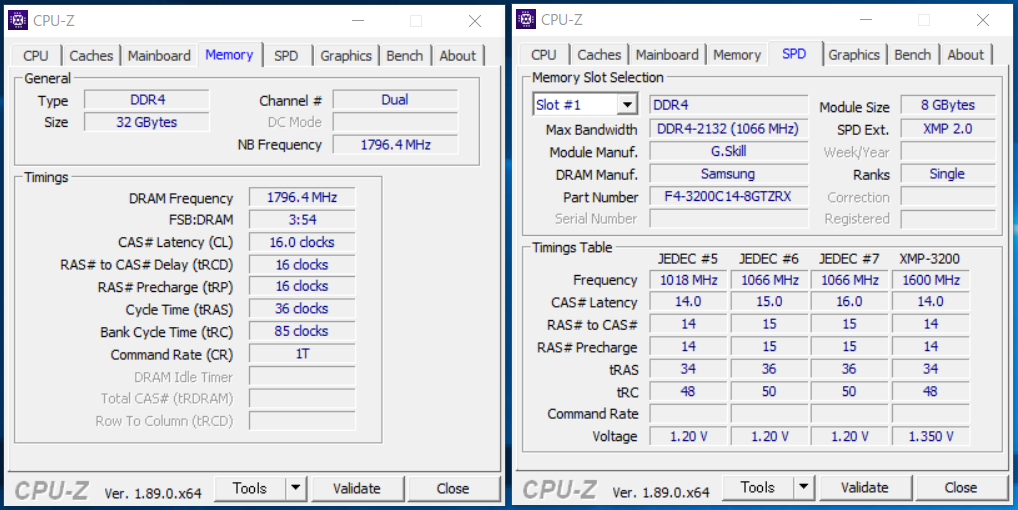The height and width of the screenshot is (510, 1018).
Task: Switch to Memory tab in right window
Action: point(737,55)
